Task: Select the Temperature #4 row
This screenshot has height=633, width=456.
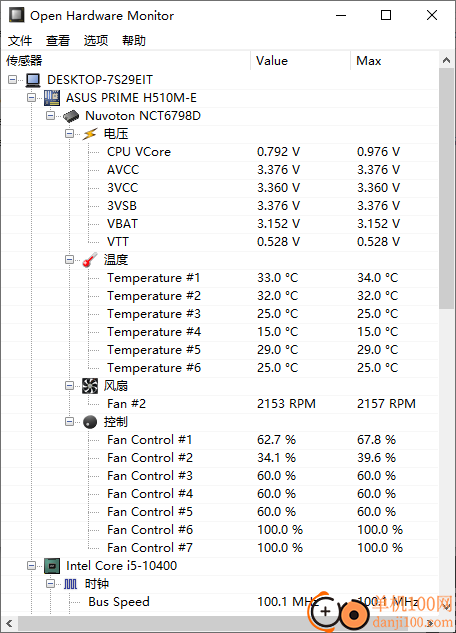Action: click(220, 332)
